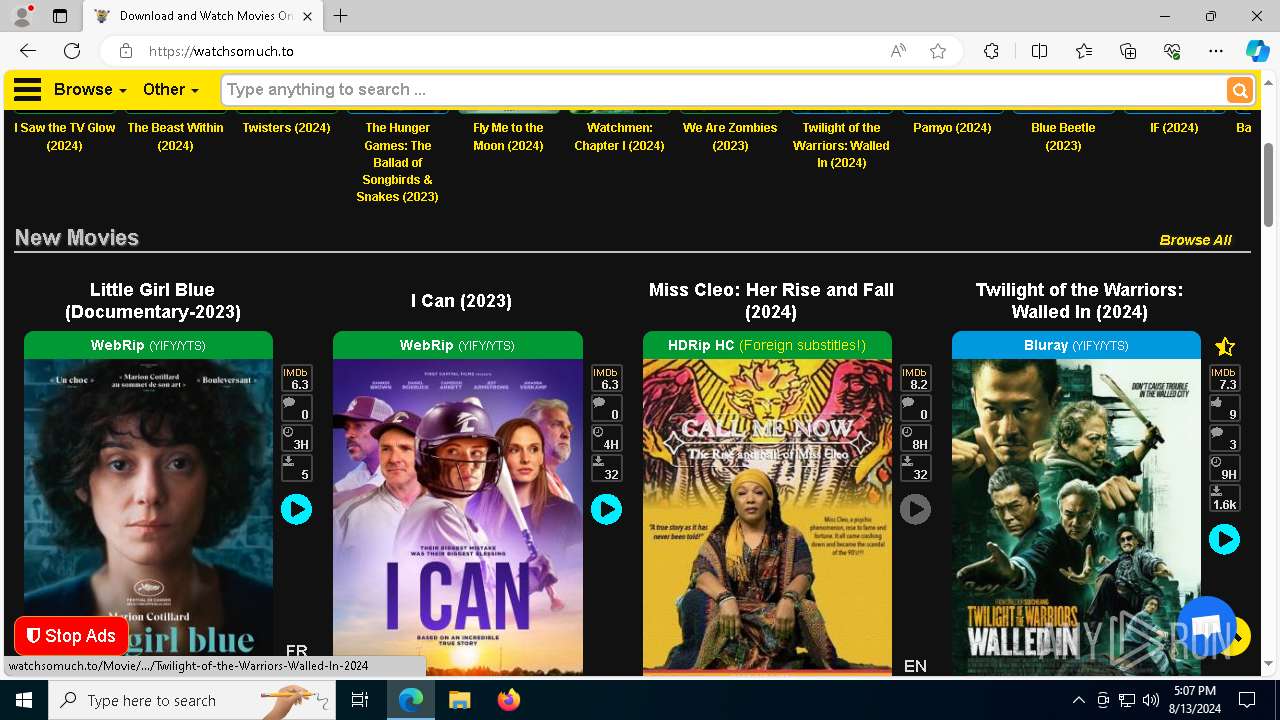Click IMDb 6.3 badge for Little Girl Blue

point(297,378)
